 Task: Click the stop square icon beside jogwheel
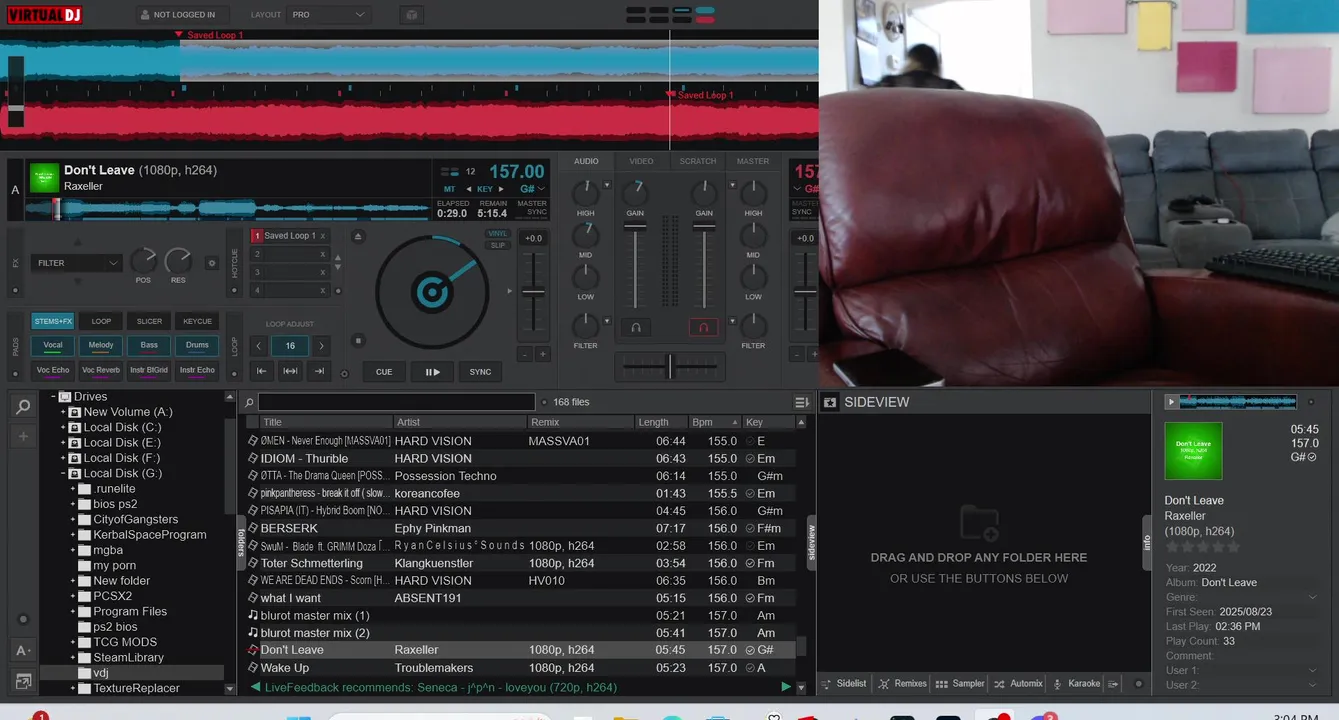(359, 340)
